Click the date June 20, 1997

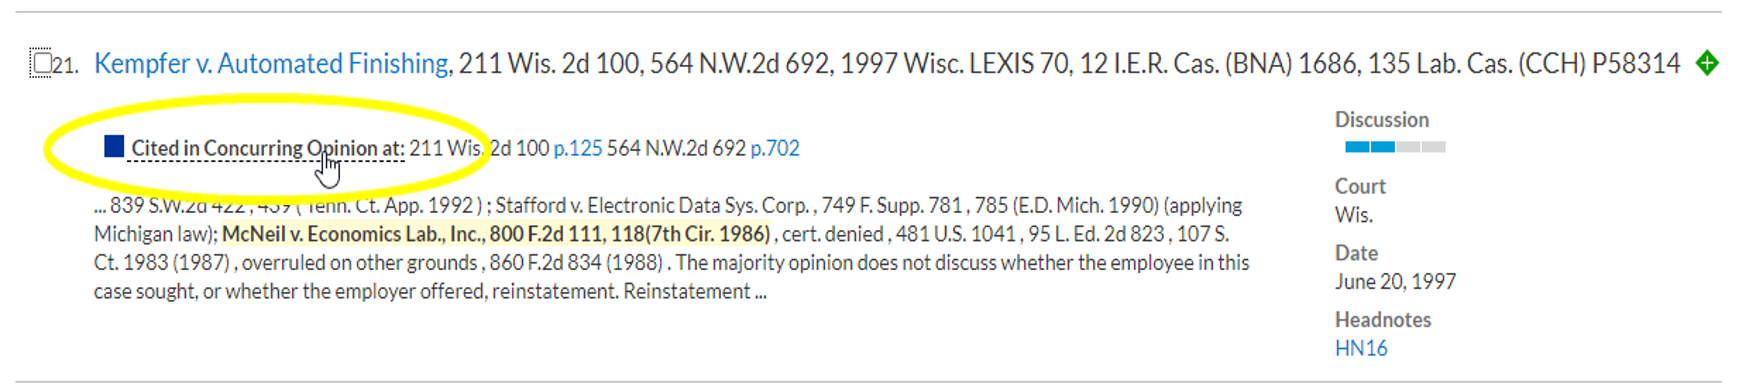point(1395,282)
